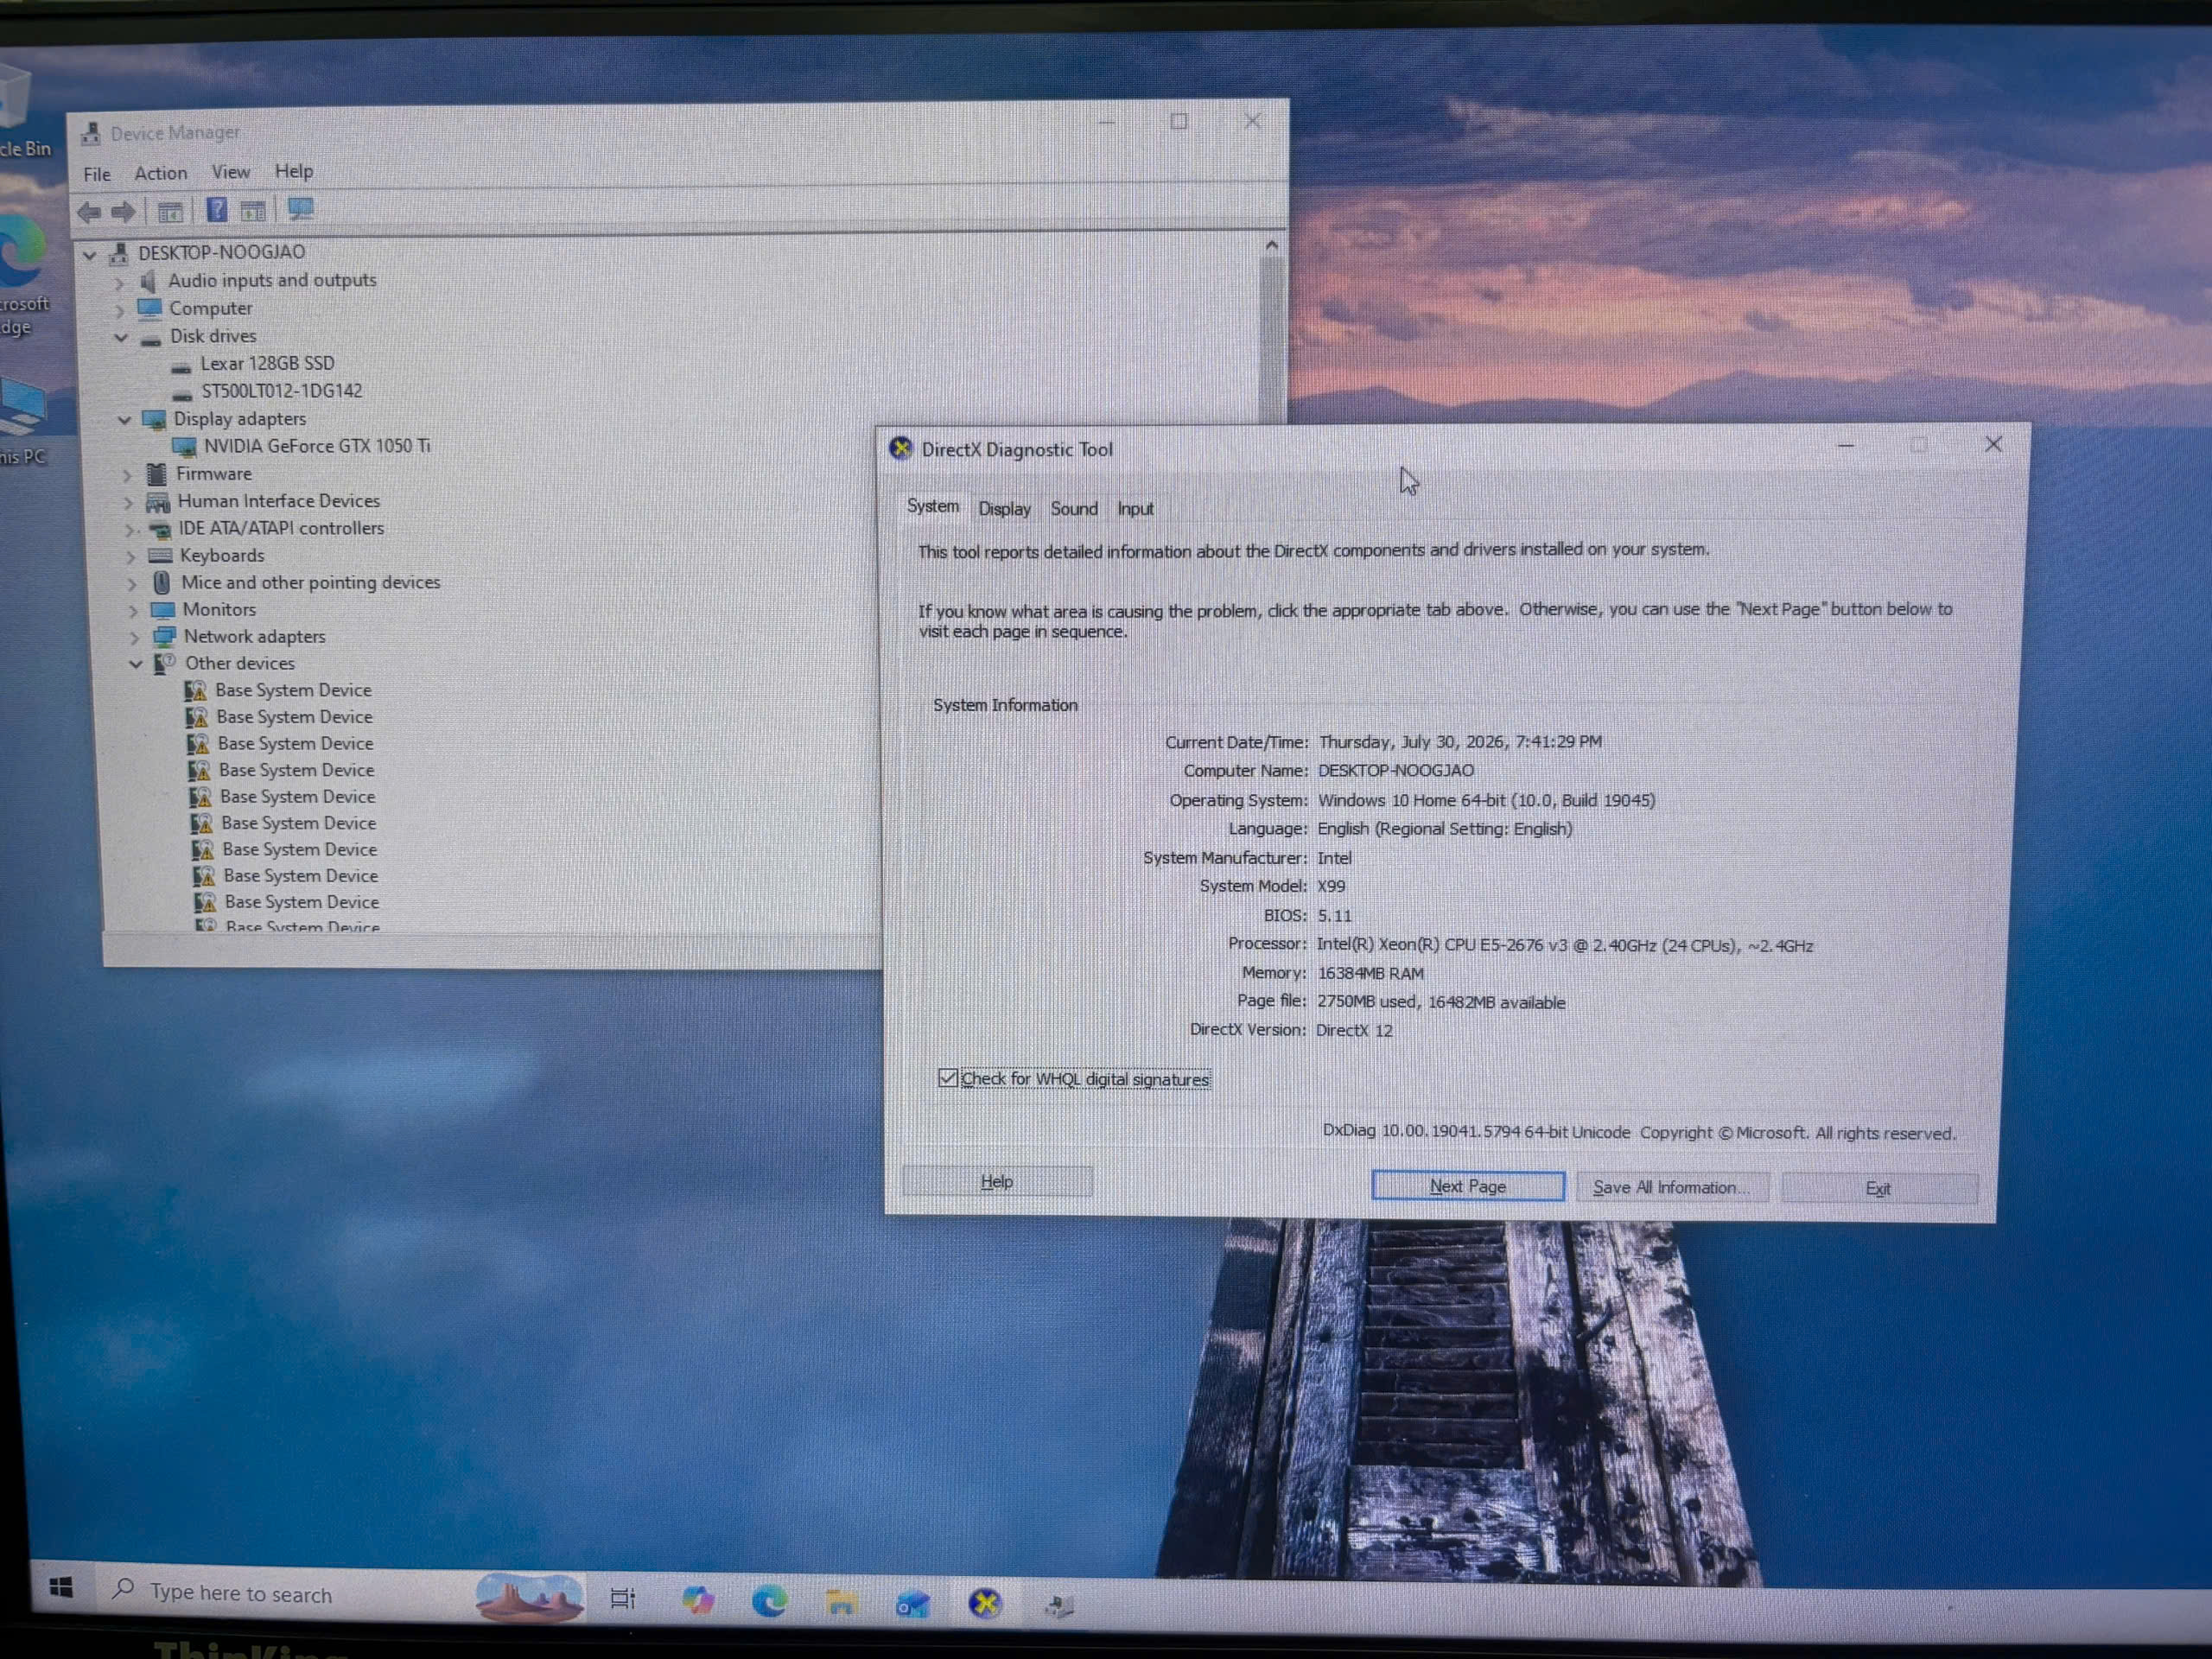Close the DirectX Diagnostic Tool window
Screen dimensions: 2212x1659
point(1993,444)
